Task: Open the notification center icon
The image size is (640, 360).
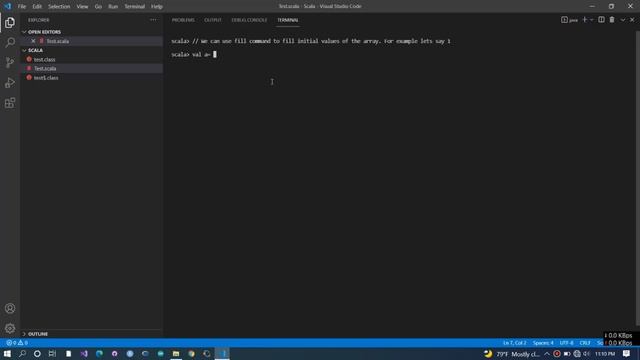Action: tap(627, 354)
